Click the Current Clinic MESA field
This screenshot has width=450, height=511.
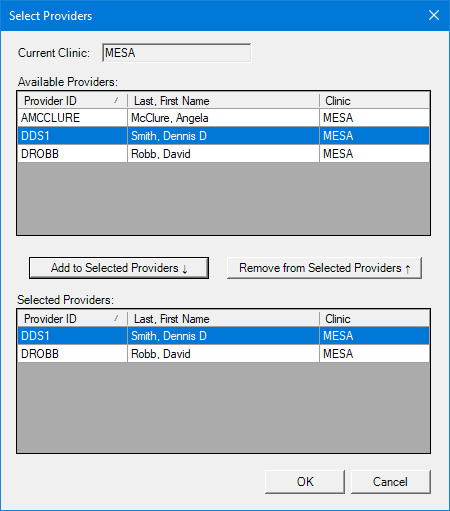pos(177,53)
